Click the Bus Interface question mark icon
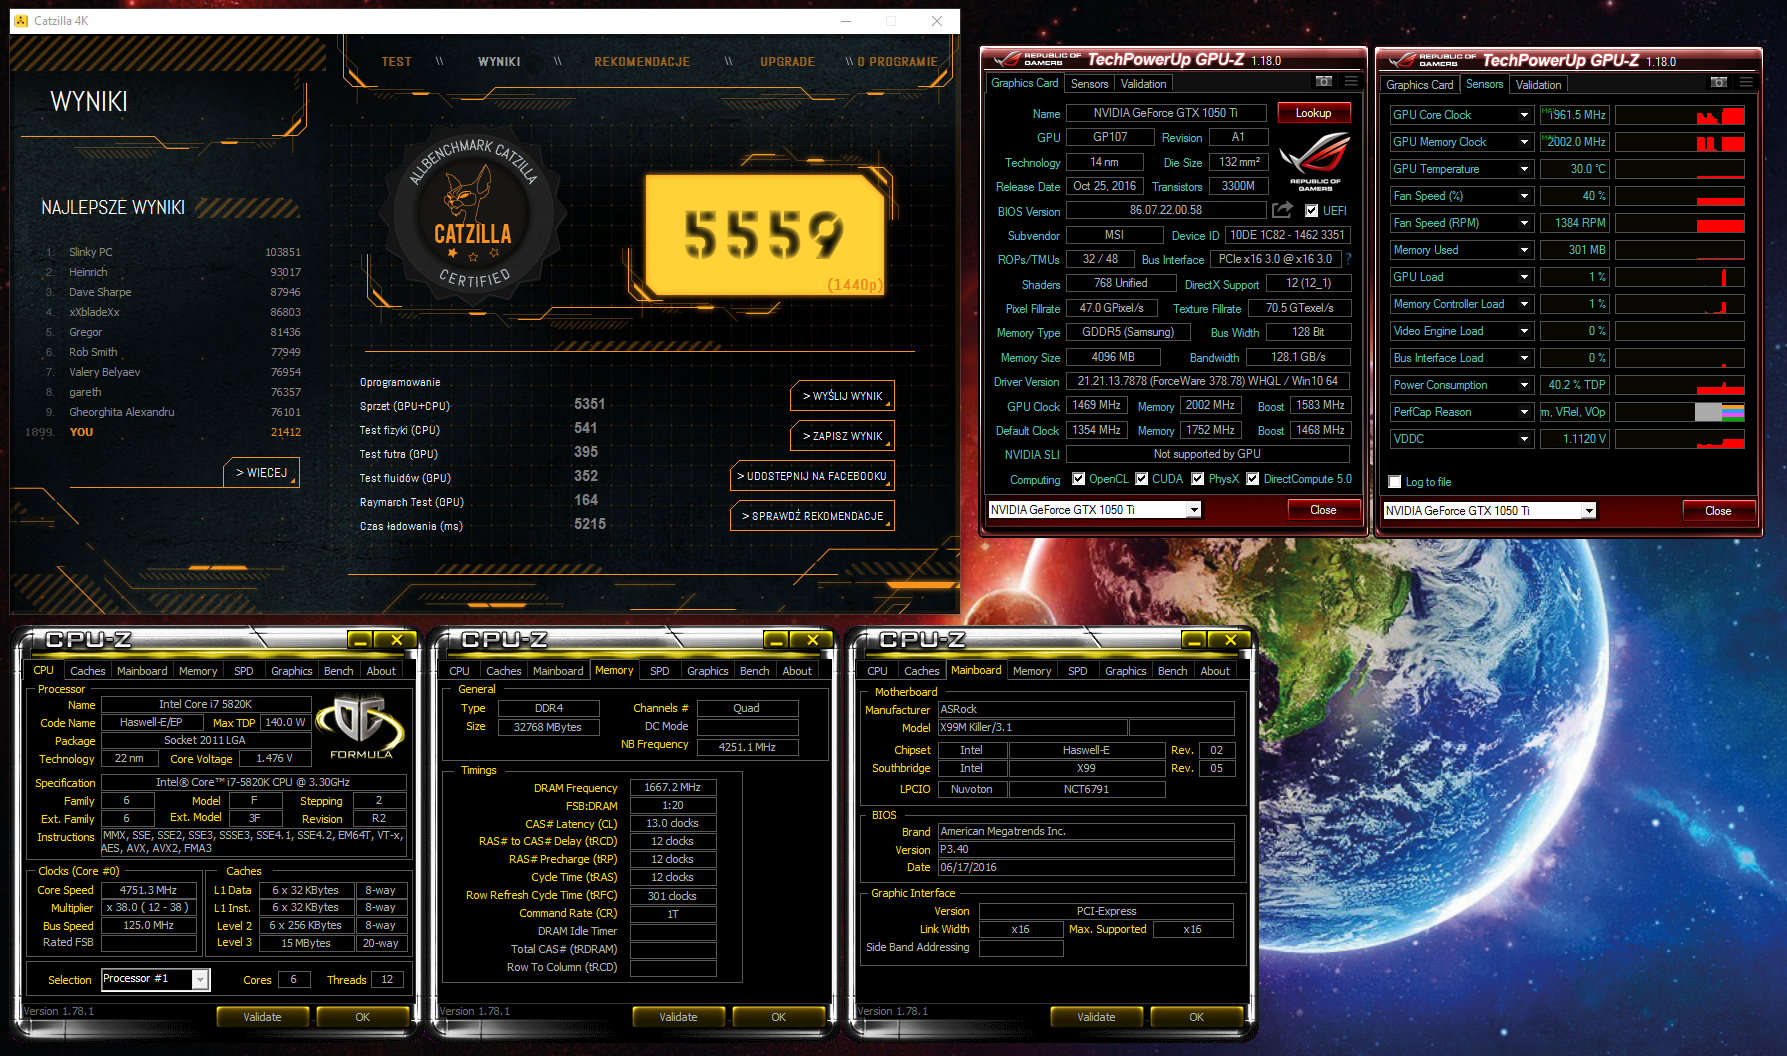1787x1056 pixels. pos(1348,259)
